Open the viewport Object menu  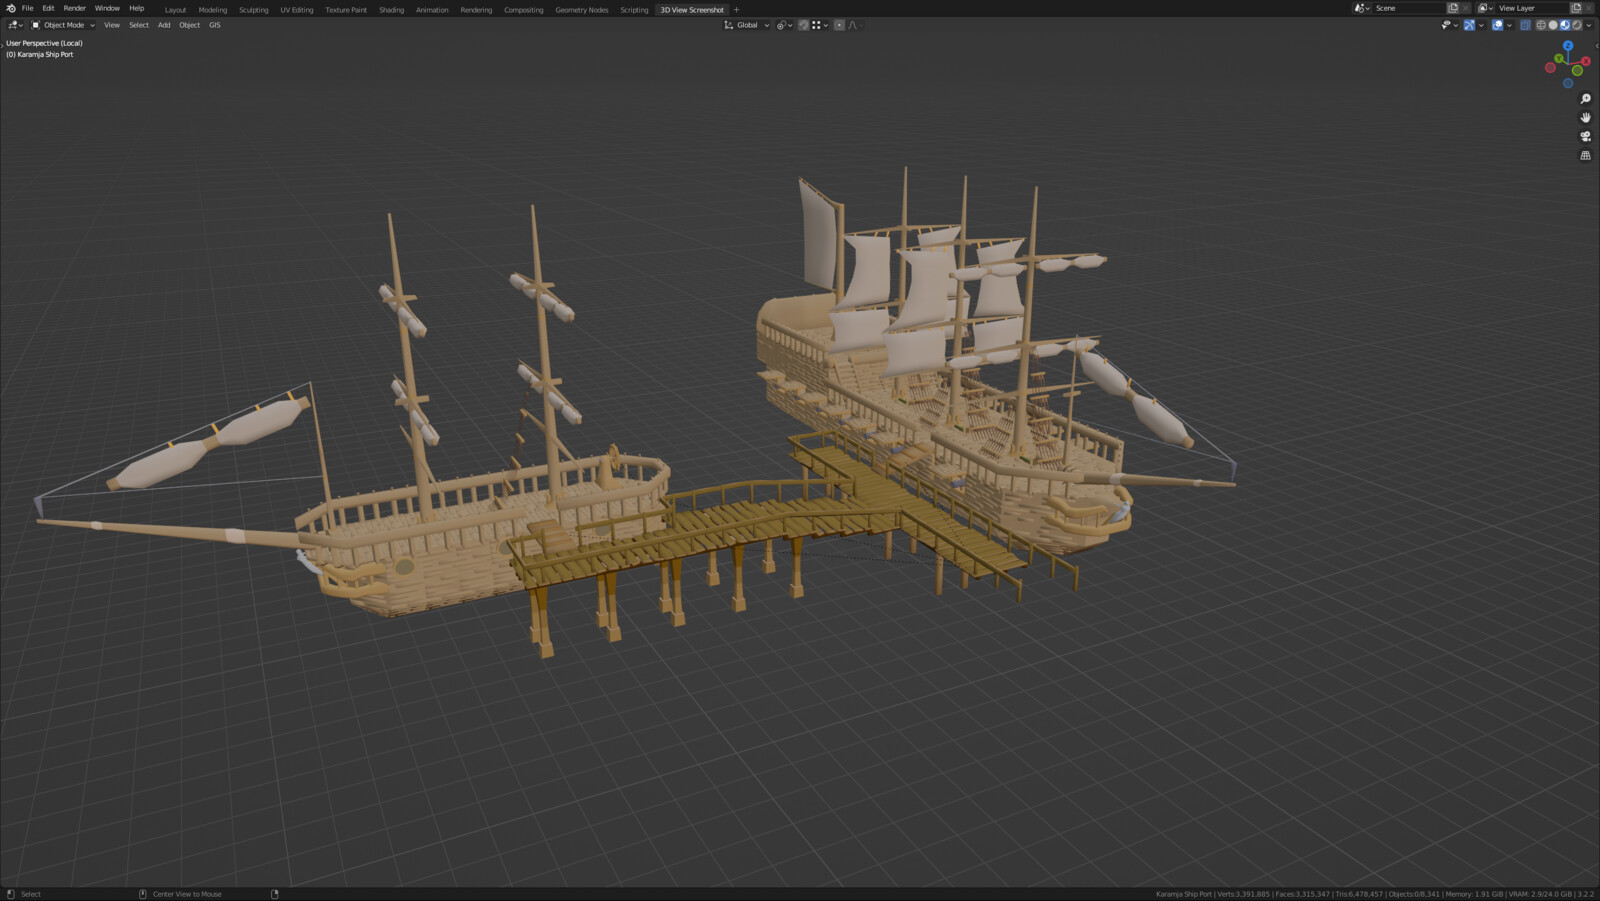[190, 25]
